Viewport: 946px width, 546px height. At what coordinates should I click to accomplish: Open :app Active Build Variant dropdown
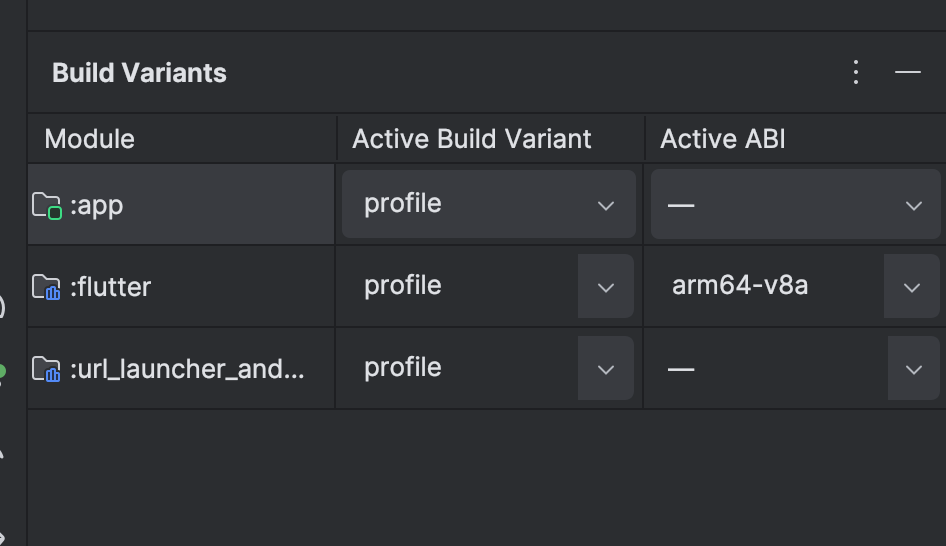pos(489,204)
